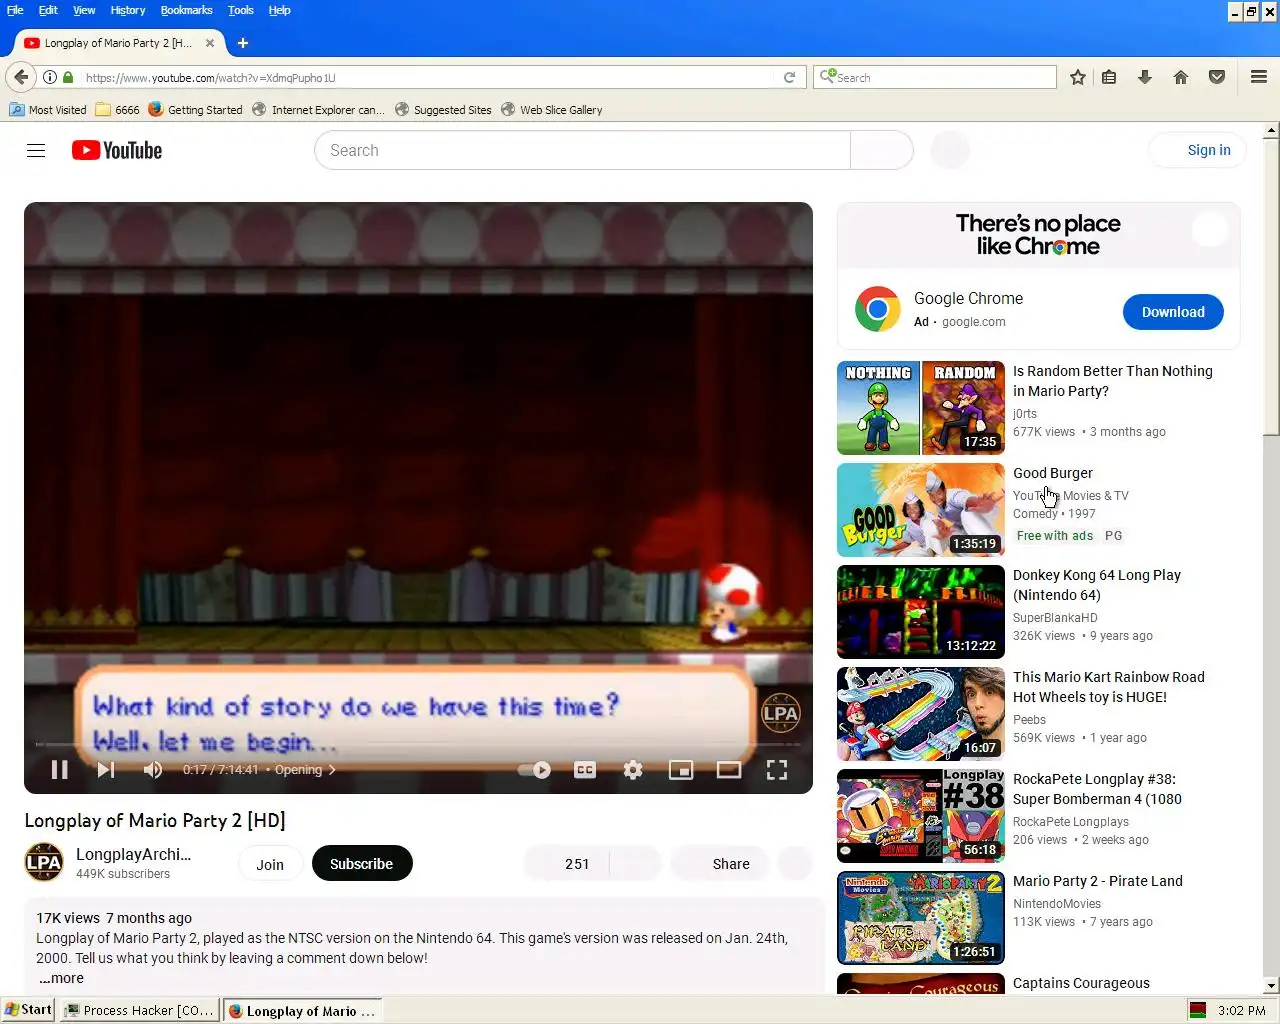Enable miniplayer mode icon
1280x1024 pixels.
tap(681, 769)
